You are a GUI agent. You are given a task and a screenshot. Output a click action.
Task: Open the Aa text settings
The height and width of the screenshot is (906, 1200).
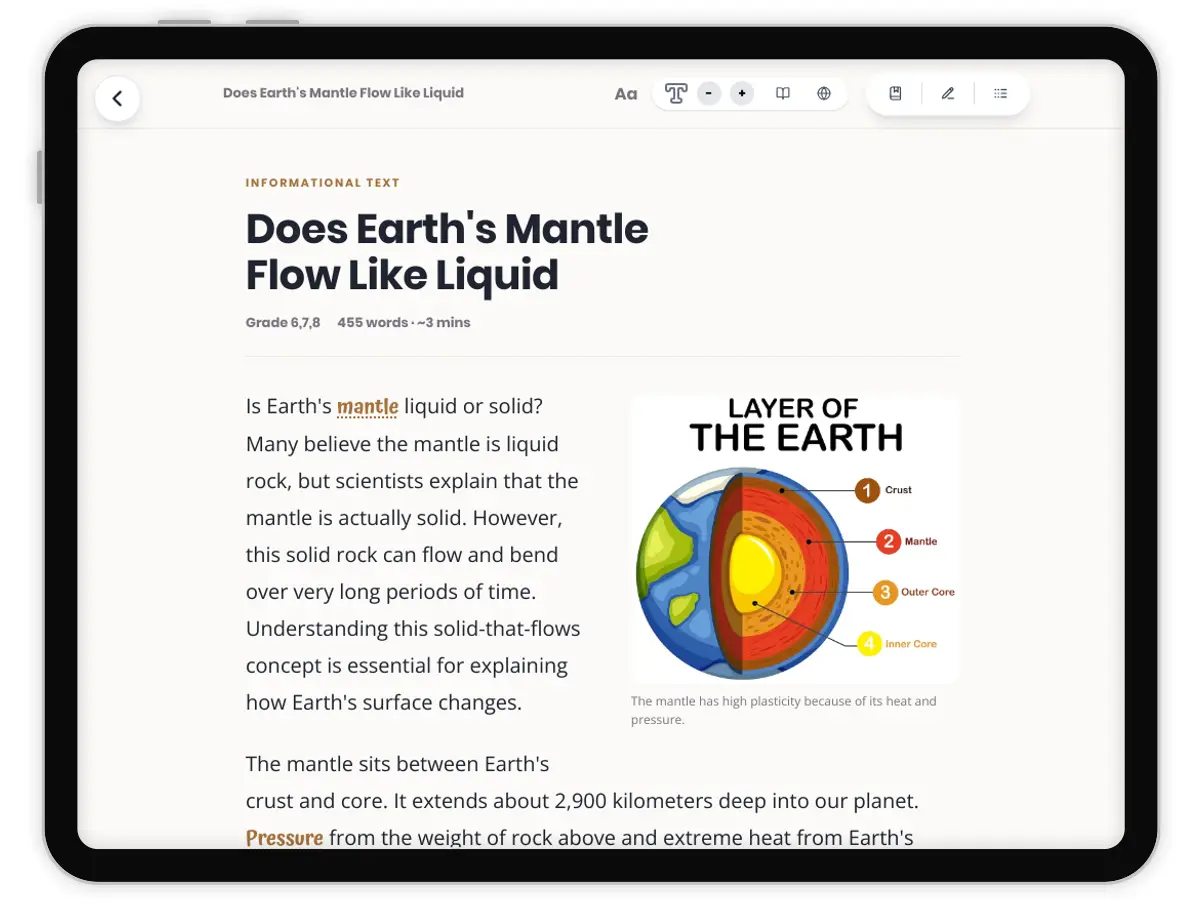click(x=626, y=94)
